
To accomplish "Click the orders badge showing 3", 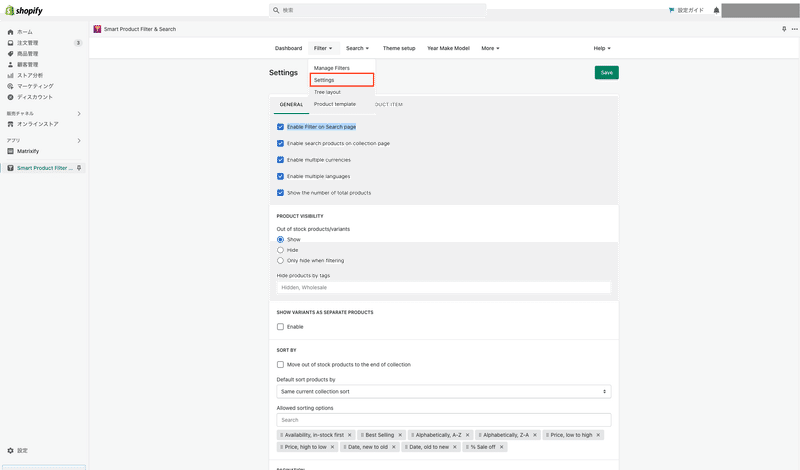I will 78,43.
